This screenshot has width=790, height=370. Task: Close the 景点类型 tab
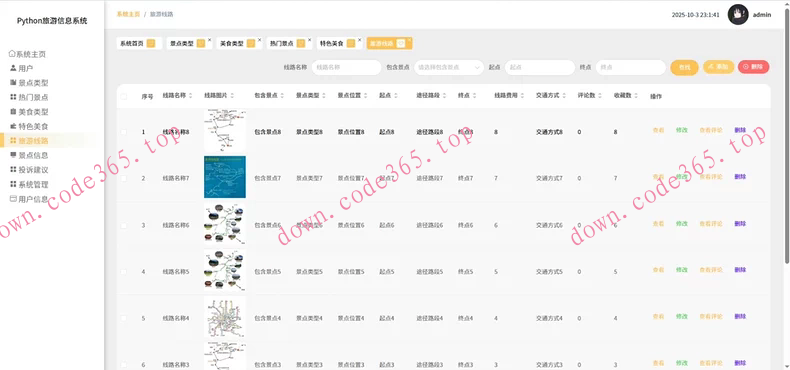click(x=210, y=39)
